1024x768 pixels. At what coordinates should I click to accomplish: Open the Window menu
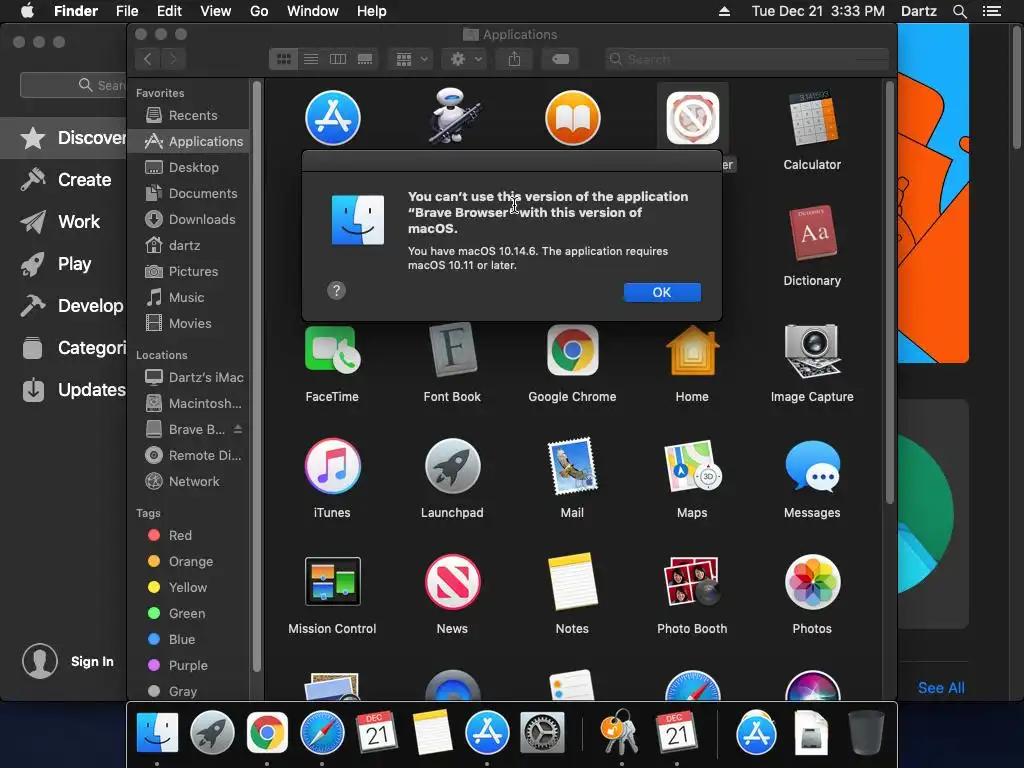pyautogui.click(x=313, y=11)
